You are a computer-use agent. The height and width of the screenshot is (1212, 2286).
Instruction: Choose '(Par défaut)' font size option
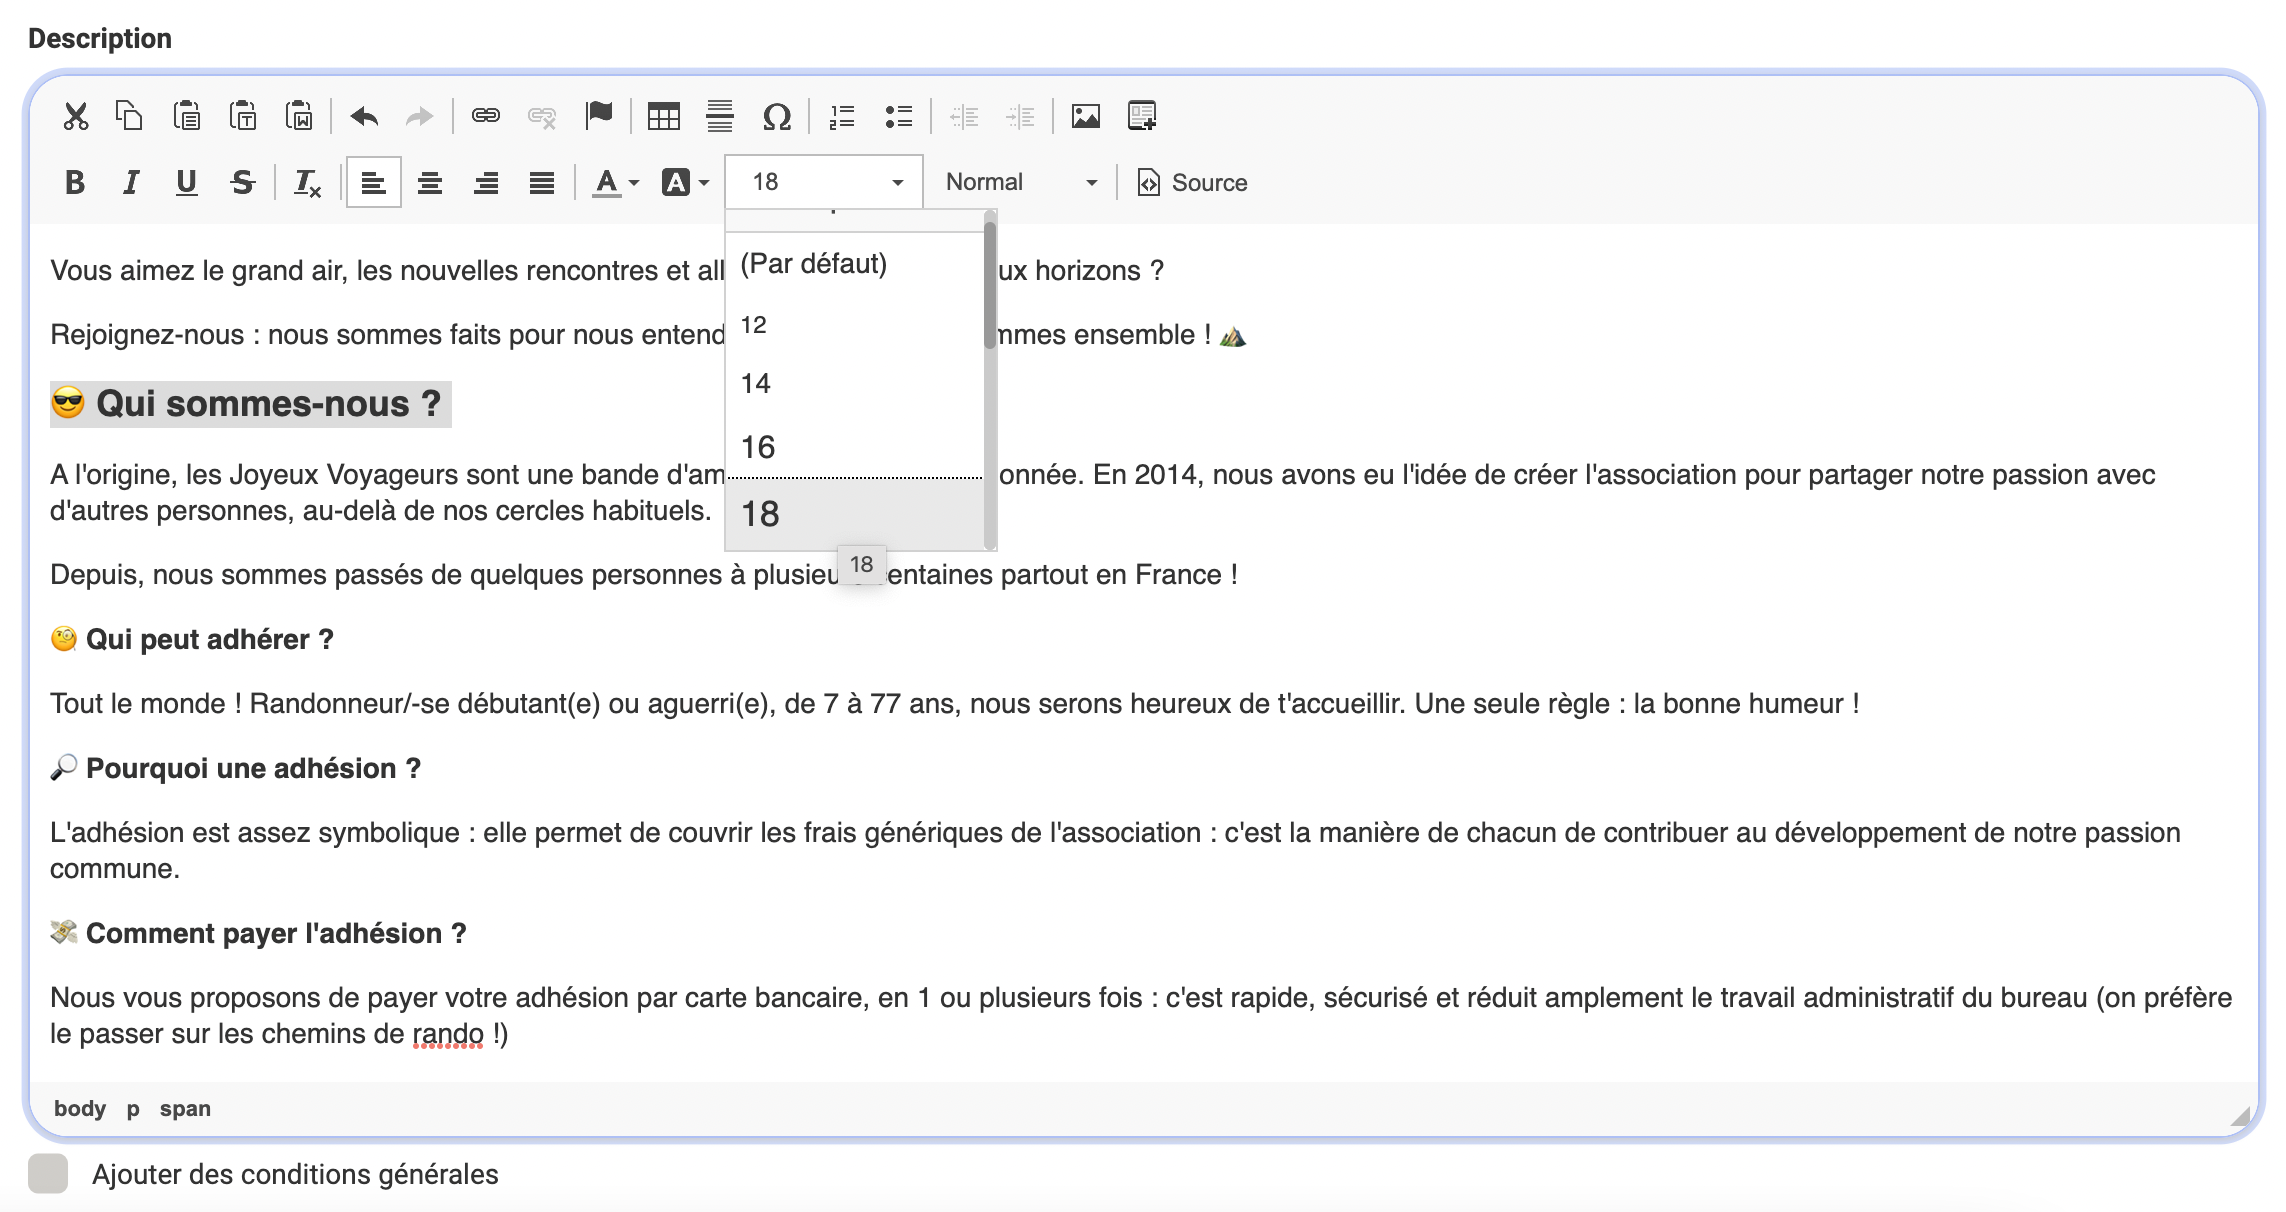855,264
